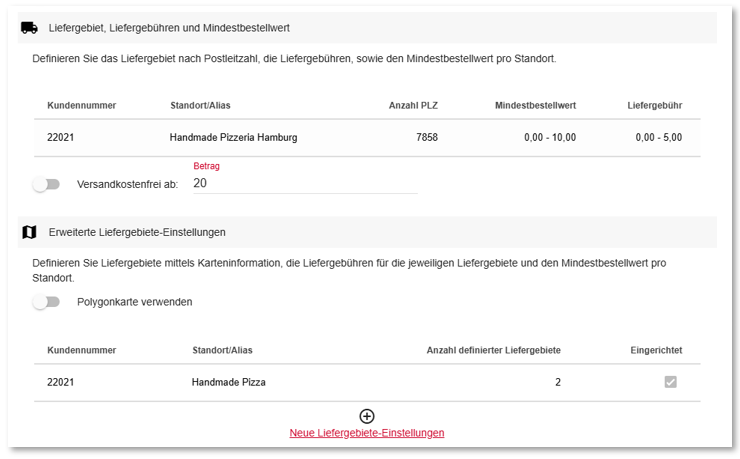Click the Mindestbestellwert column header
Screen dimensions: 740x459
[535, 106]
